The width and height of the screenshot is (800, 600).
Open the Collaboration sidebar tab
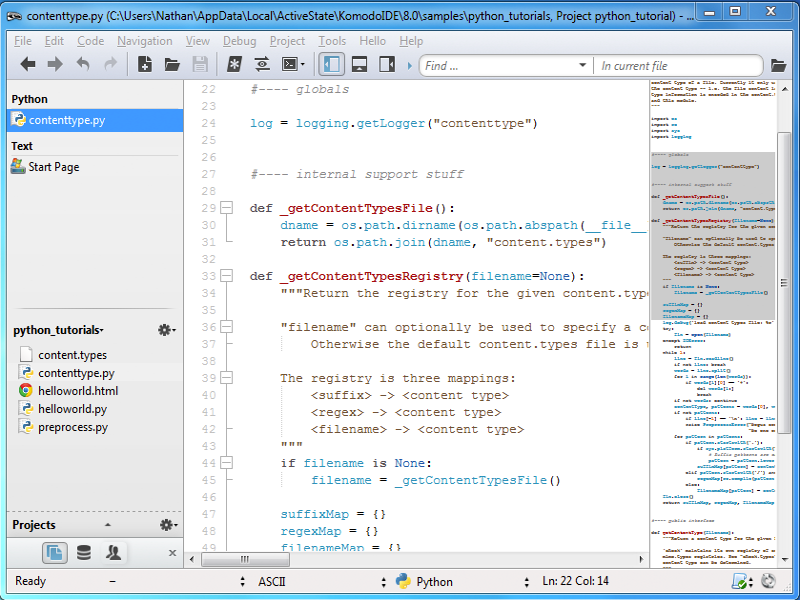tap(114, 552)
